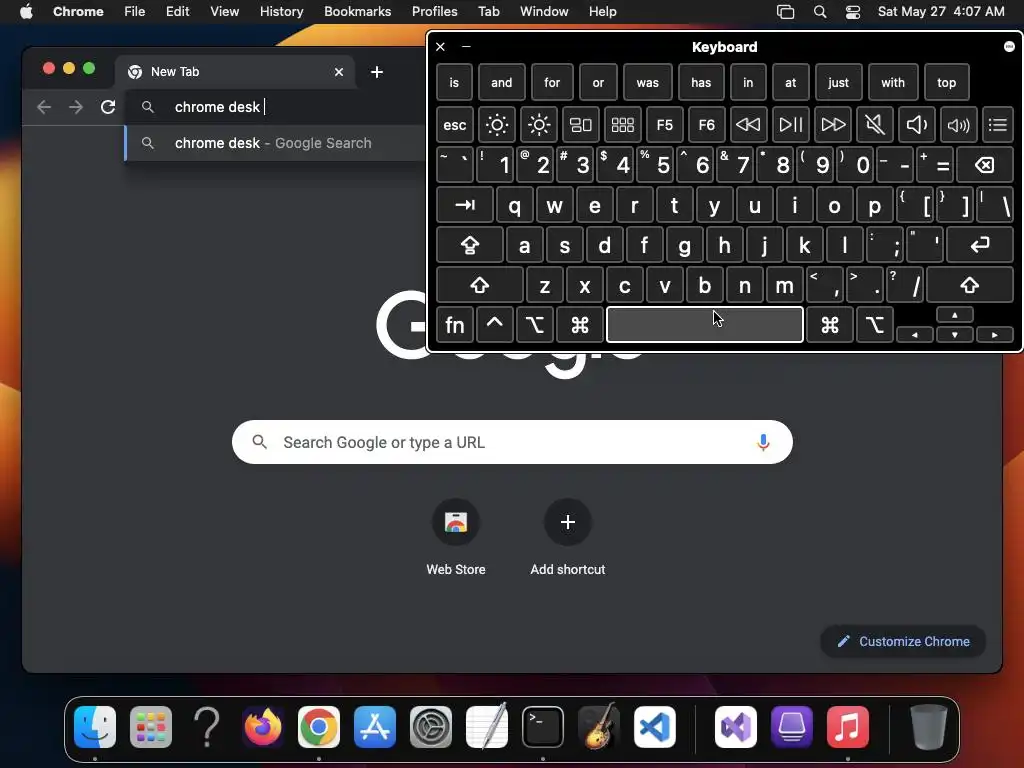Open Control Center in menu bar
The width and height of the screenshot is (1024, 768).
[852, 12]
